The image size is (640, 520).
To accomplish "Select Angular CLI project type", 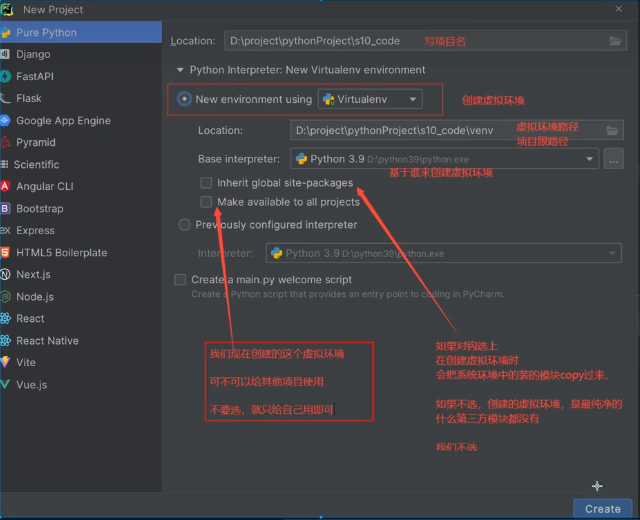I will (81, 187).
